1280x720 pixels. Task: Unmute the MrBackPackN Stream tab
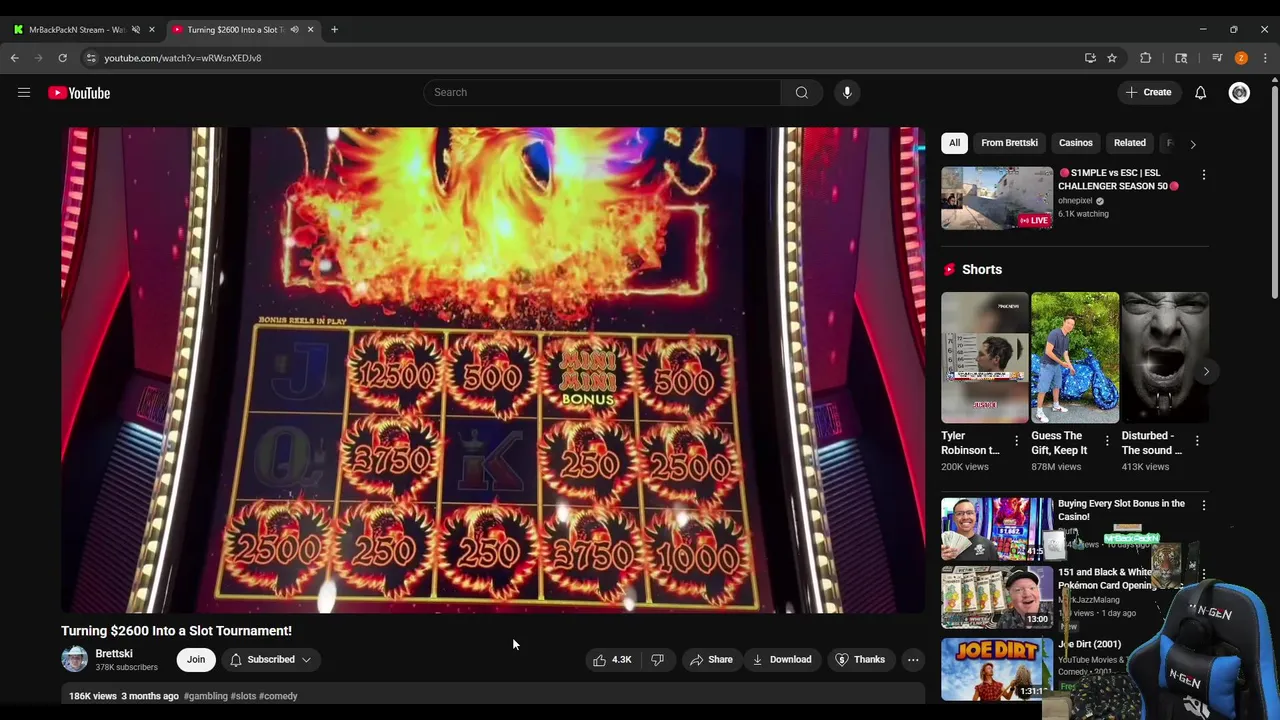click(136, 30)
